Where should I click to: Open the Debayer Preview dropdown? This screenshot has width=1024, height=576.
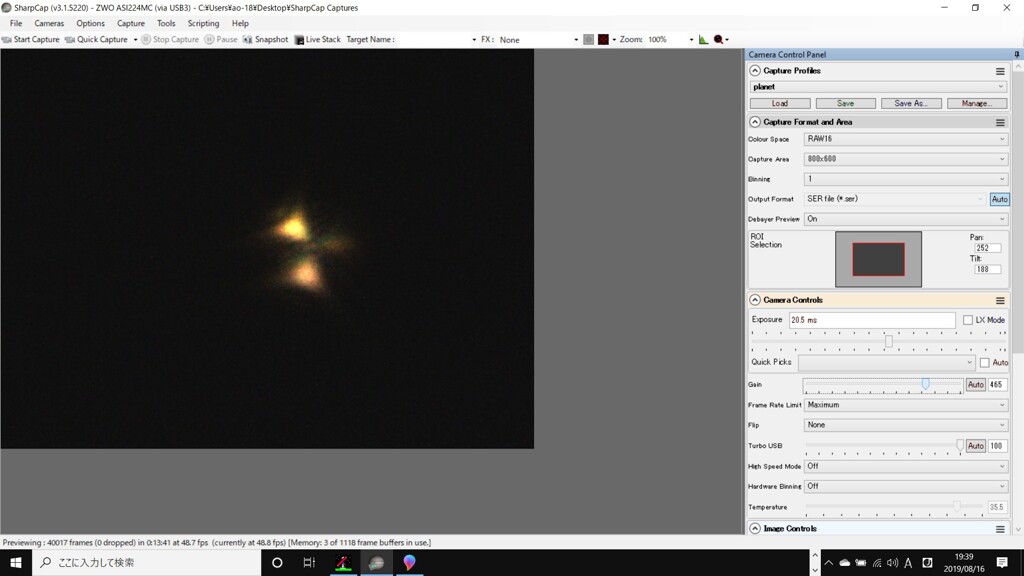point(905,219)
